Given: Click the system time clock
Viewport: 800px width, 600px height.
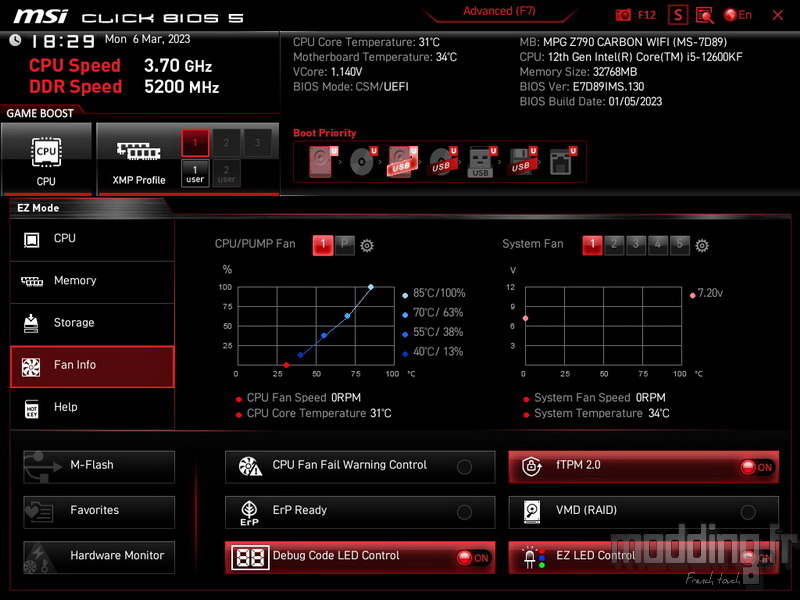Looking at the screenshot, I should coord(63,41).
